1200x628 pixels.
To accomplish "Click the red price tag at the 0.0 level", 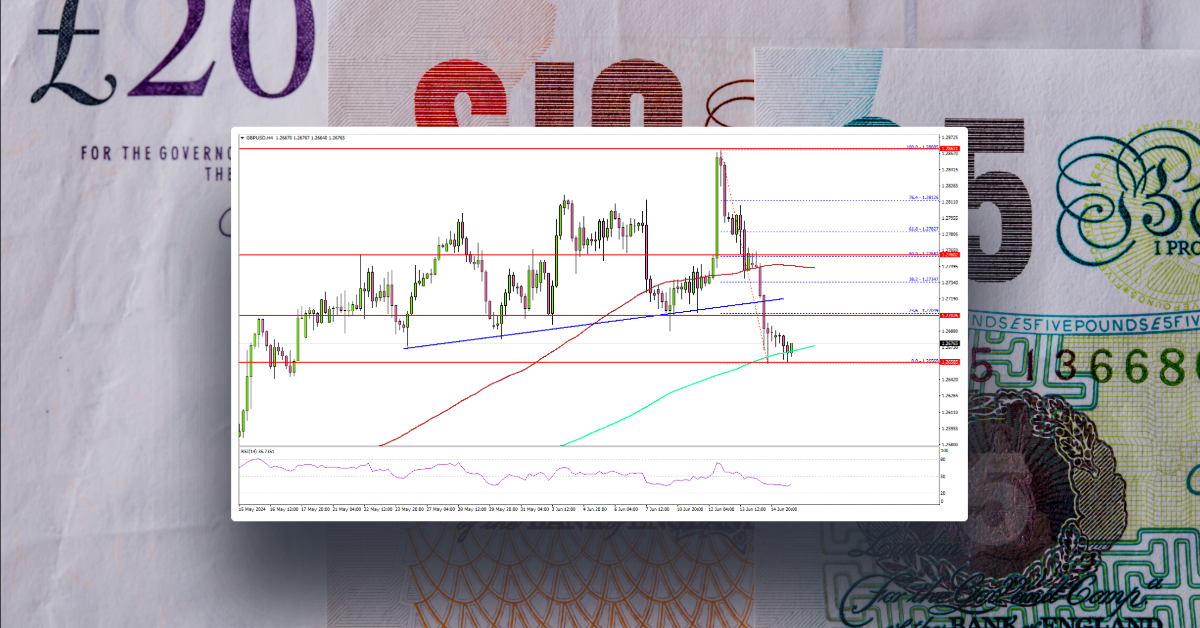I will tap(948, 361).
